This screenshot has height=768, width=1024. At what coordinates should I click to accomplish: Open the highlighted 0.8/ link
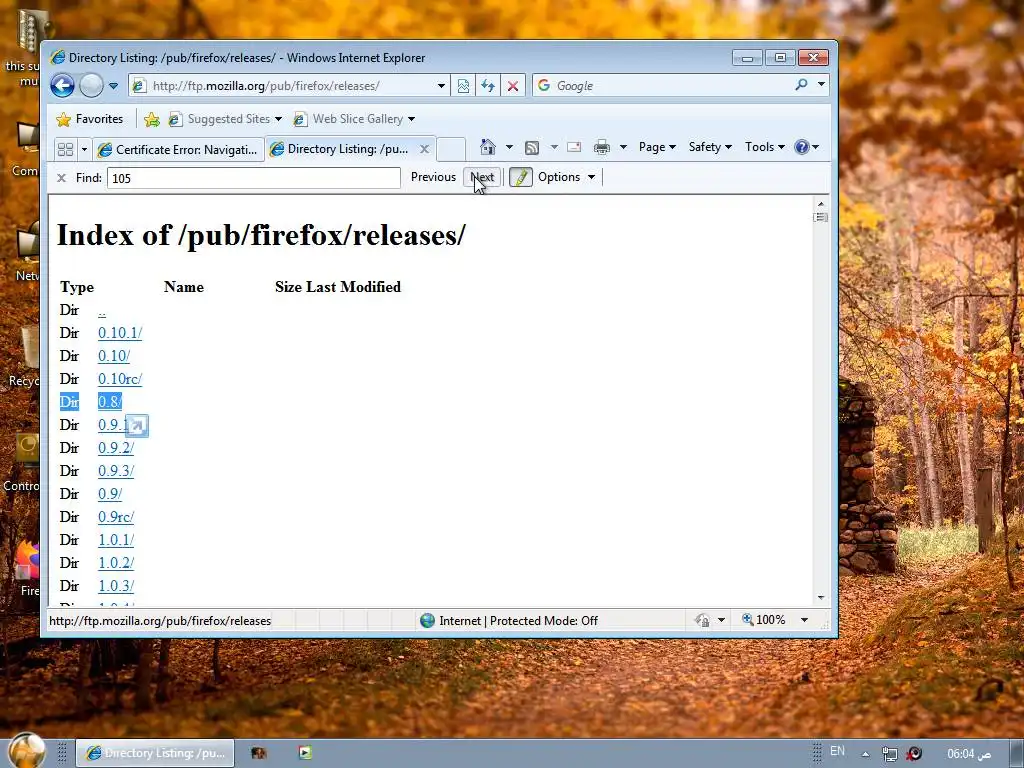pos(110,402)
